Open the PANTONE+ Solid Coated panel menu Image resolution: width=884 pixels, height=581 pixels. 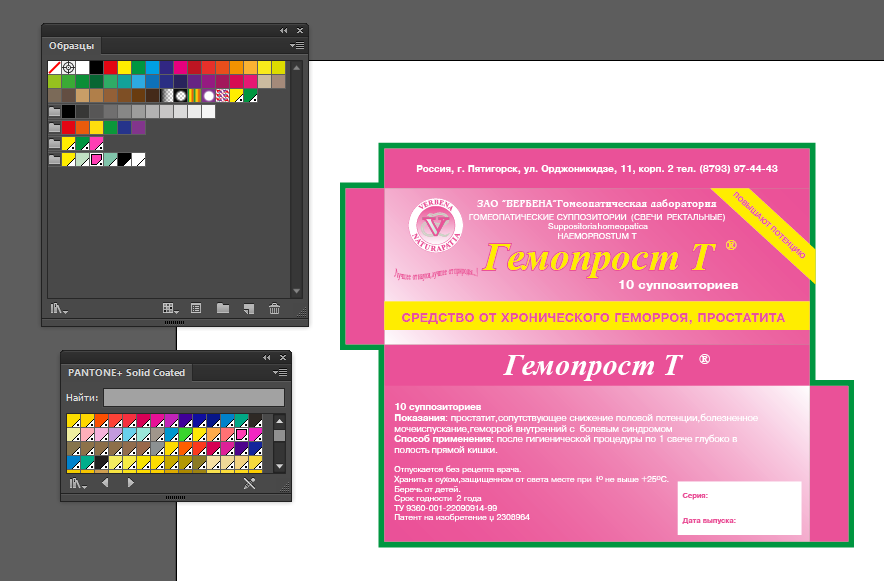coord(280,372)
